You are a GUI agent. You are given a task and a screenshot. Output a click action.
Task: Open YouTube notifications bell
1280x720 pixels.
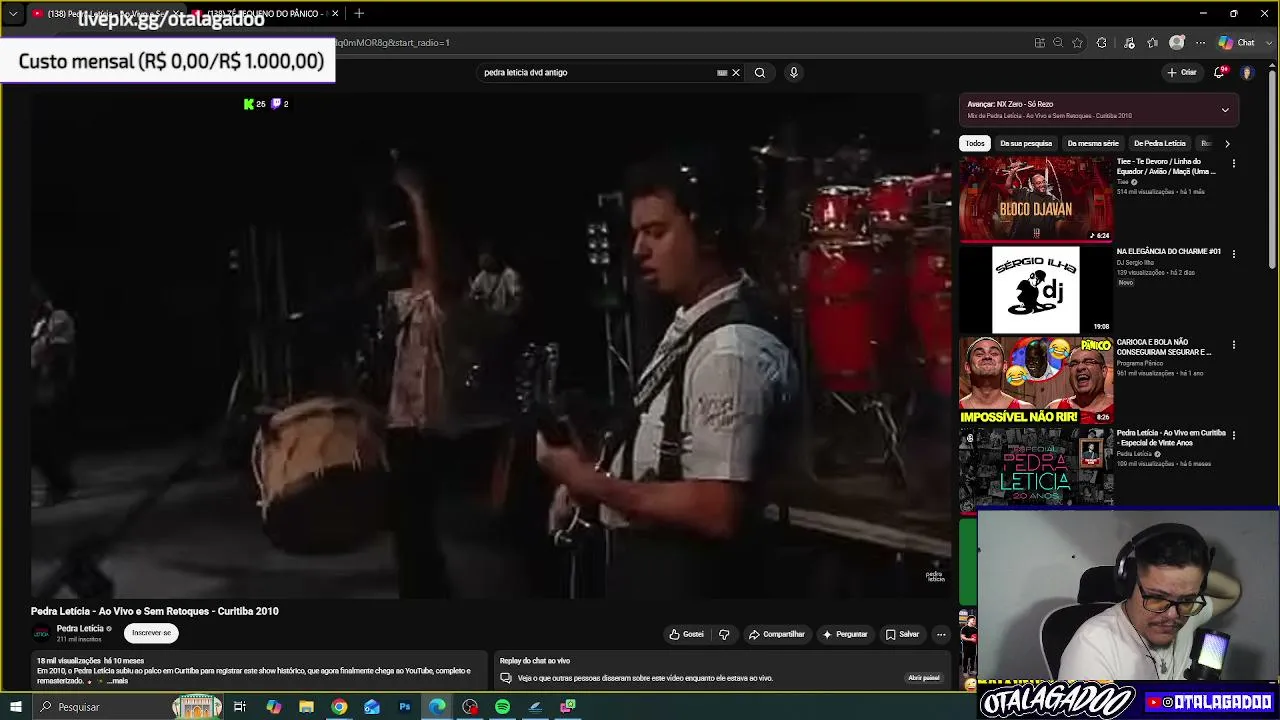pyautogui.click(x=1219, y=72)
